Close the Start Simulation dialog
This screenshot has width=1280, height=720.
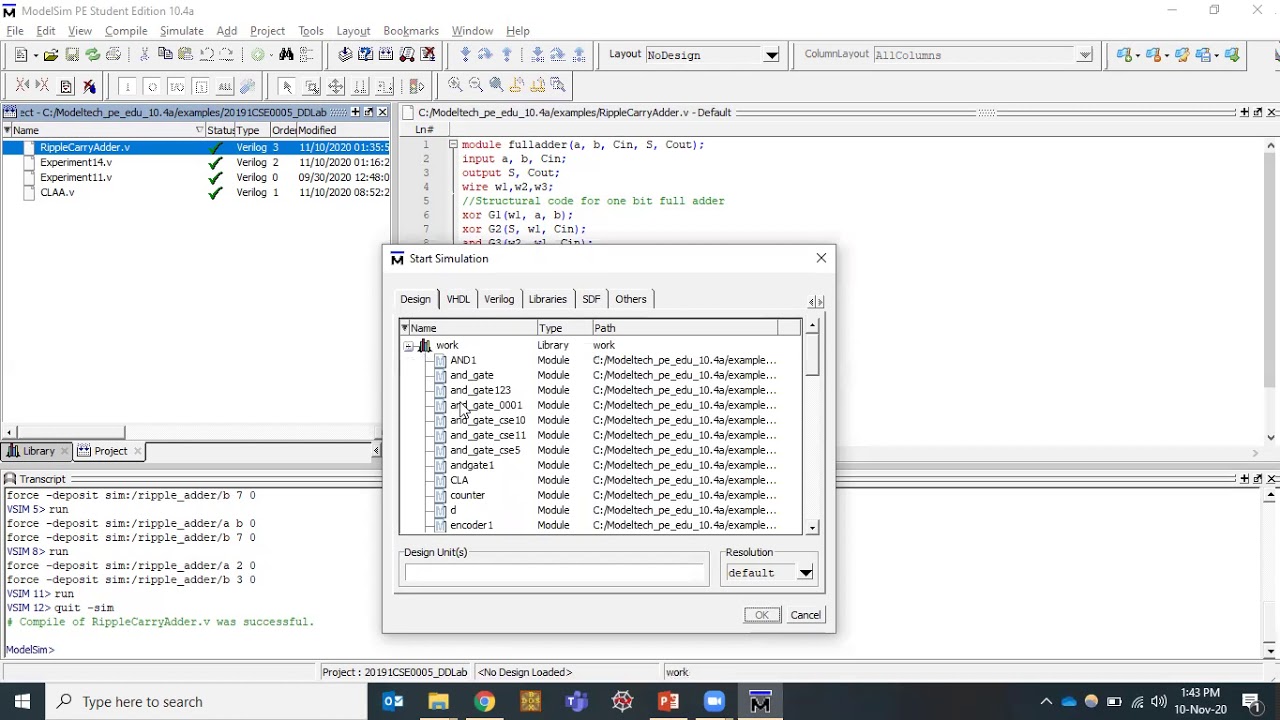[821, 258]
